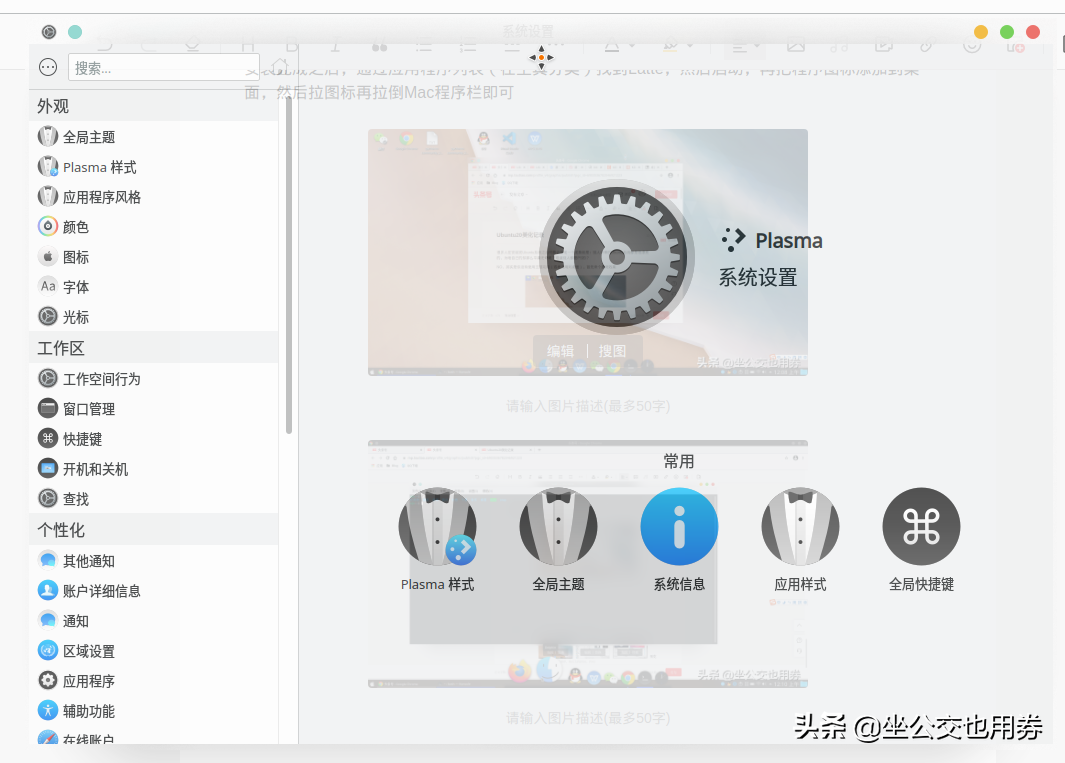Open 其他通知 in the sidebar
Viewport: 1065px width, 763px height.
pos(154,561)
